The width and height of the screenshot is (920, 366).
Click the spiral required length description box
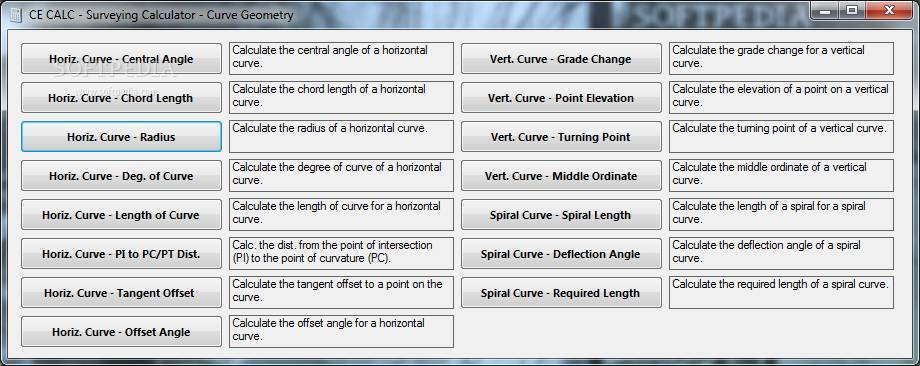[782, 292]
